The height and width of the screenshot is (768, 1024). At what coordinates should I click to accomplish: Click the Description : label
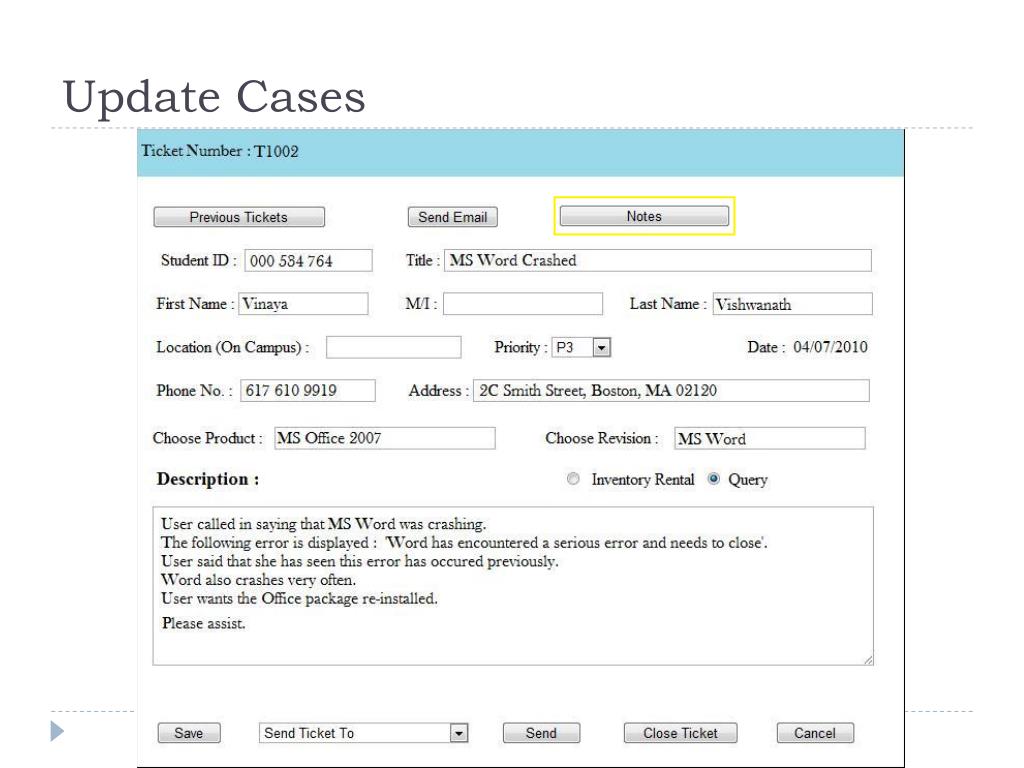(x=208, y=479)
